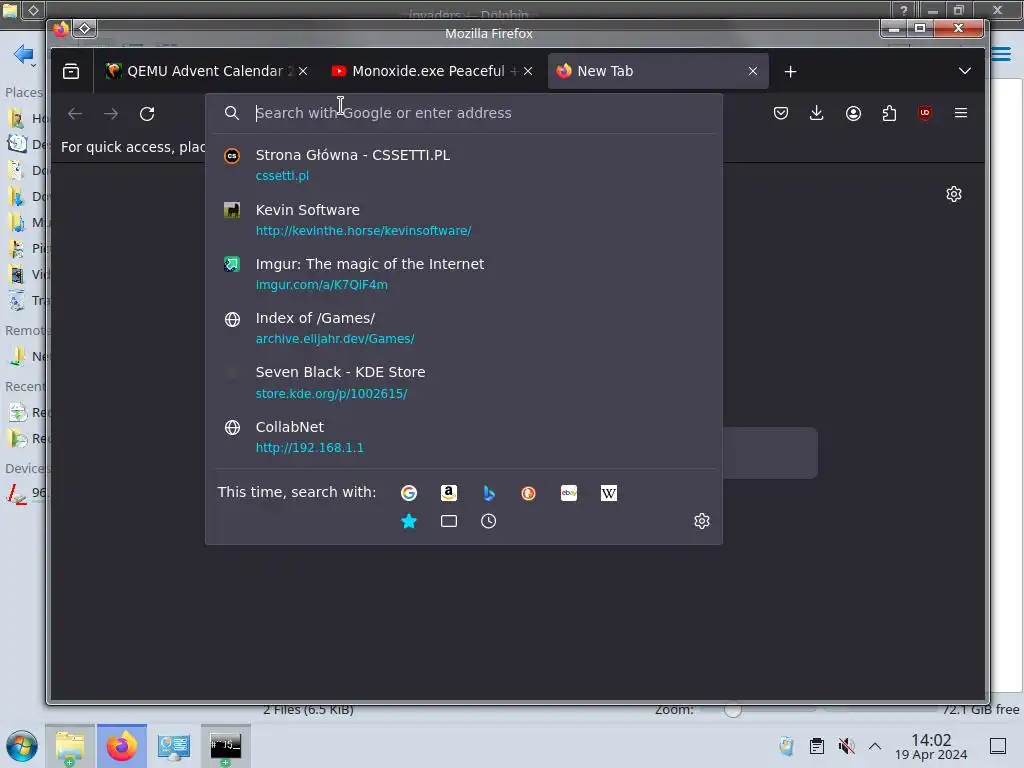Image resolution: width=1024 pixels, height=768 pixels.
Task: Open search settings gear in dropdown
Action: pos(702,521)
